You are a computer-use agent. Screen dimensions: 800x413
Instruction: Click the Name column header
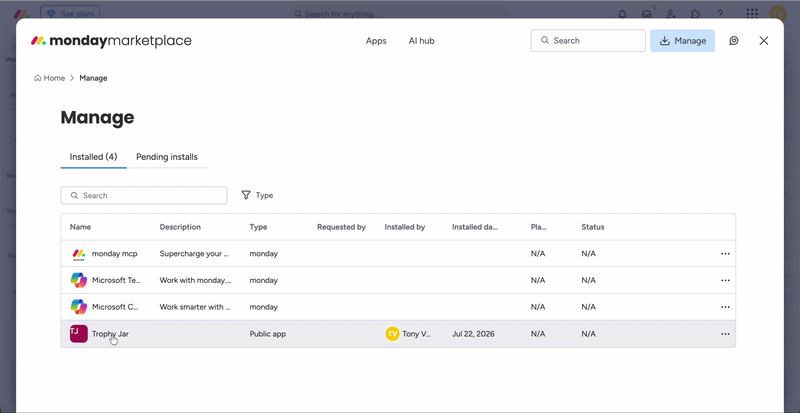coord(81,227)
